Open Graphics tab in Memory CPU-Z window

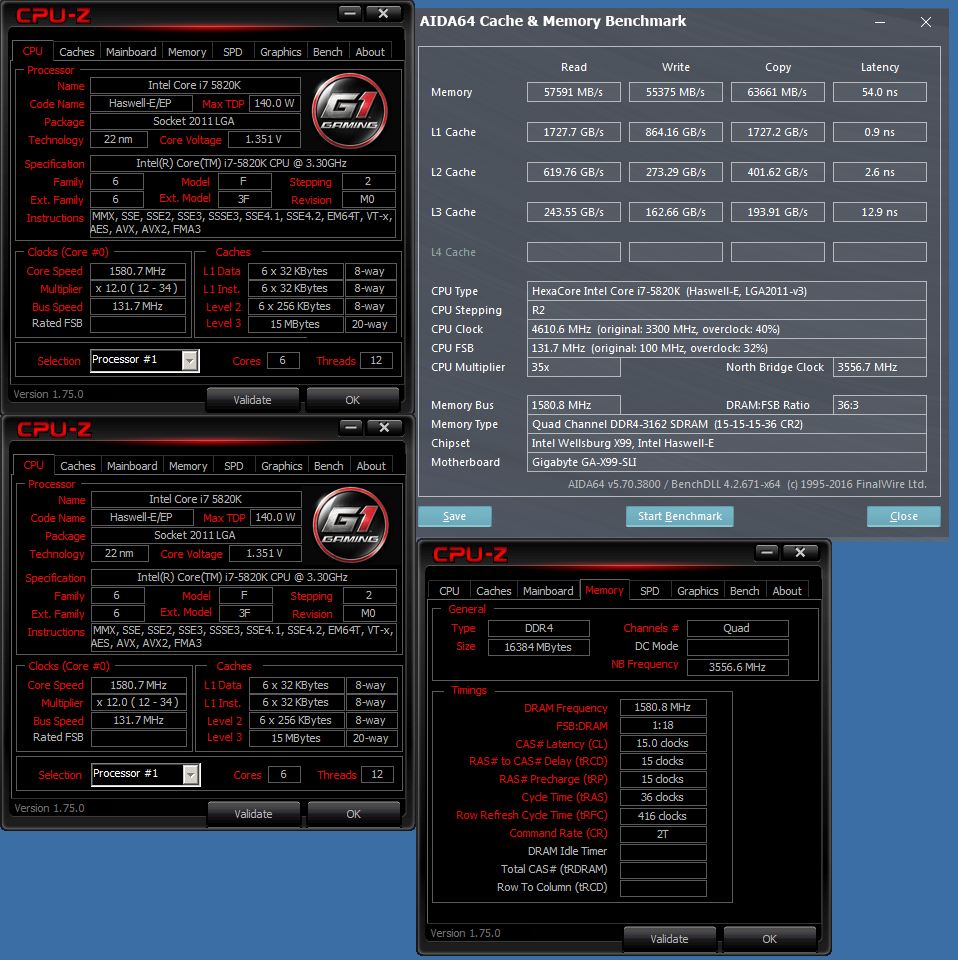pyautogui.click(x=697, y=591)
